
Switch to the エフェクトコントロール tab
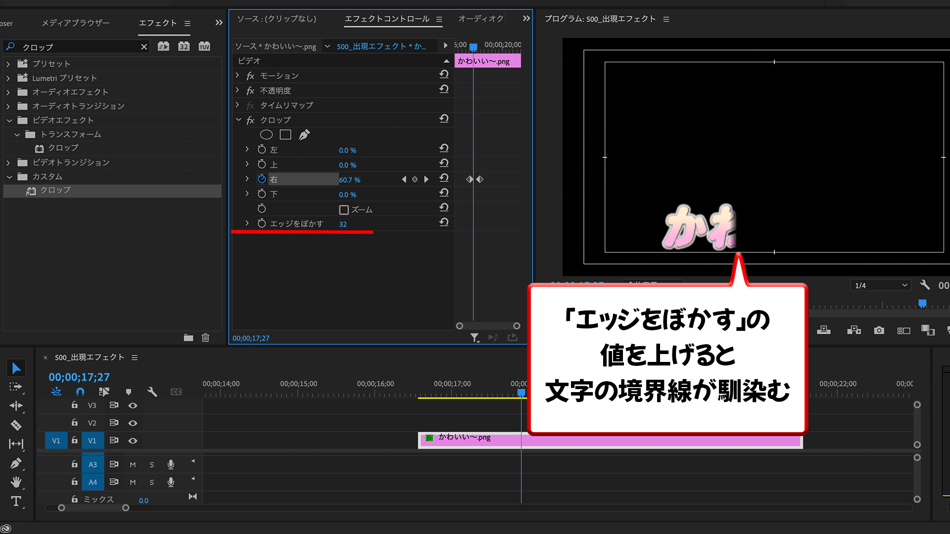click(x=386, y=19)
